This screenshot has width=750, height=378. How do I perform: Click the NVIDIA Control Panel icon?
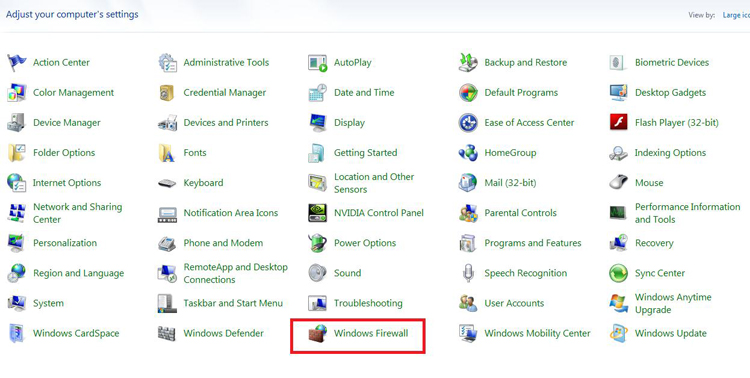tap(318, 213)
